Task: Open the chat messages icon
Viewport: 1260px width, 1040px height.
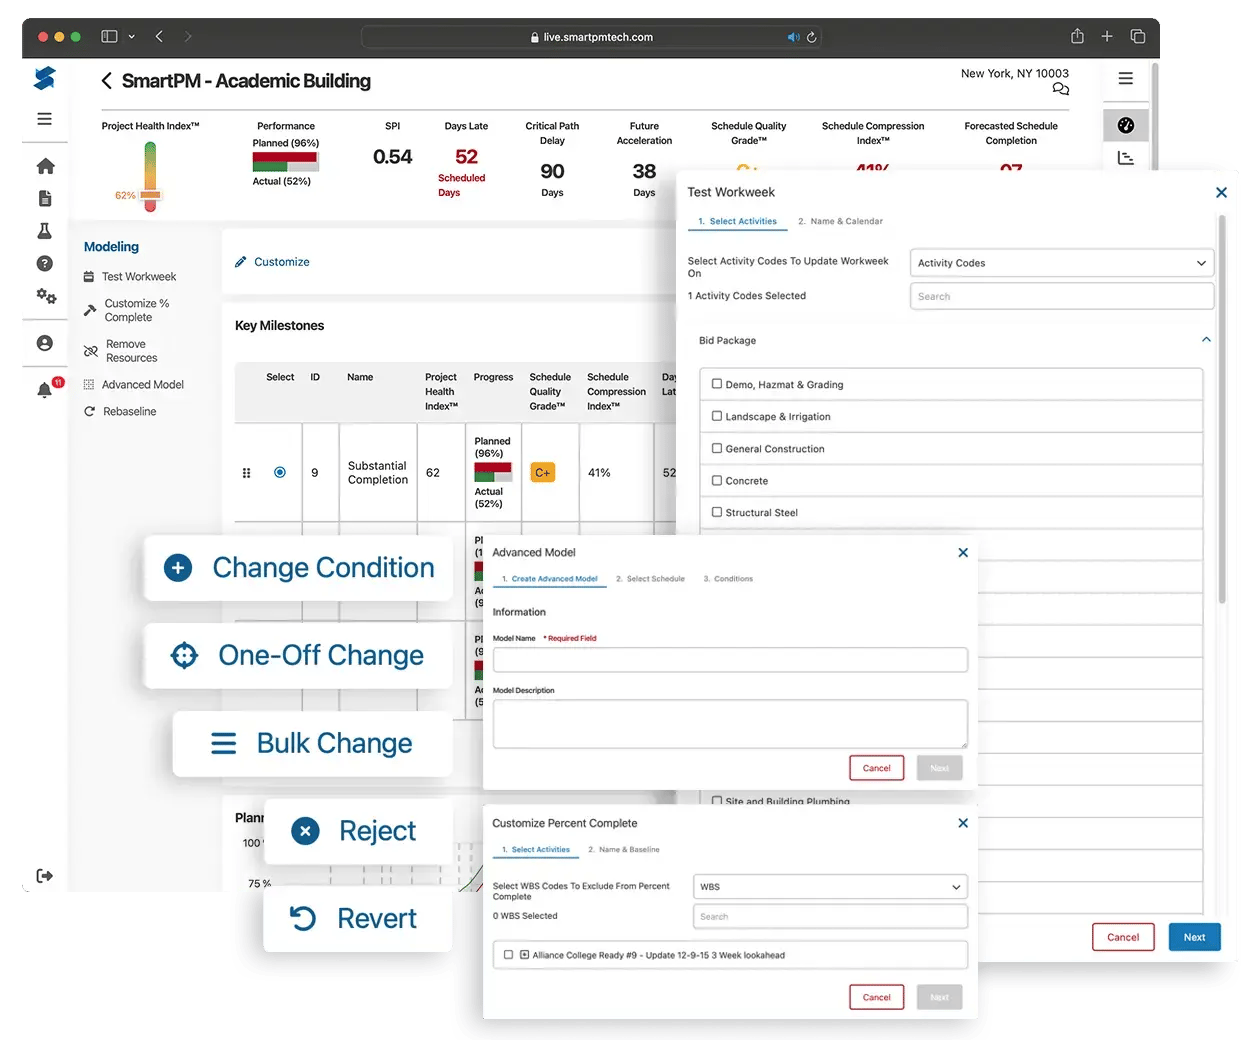Action: (1061, 90)
